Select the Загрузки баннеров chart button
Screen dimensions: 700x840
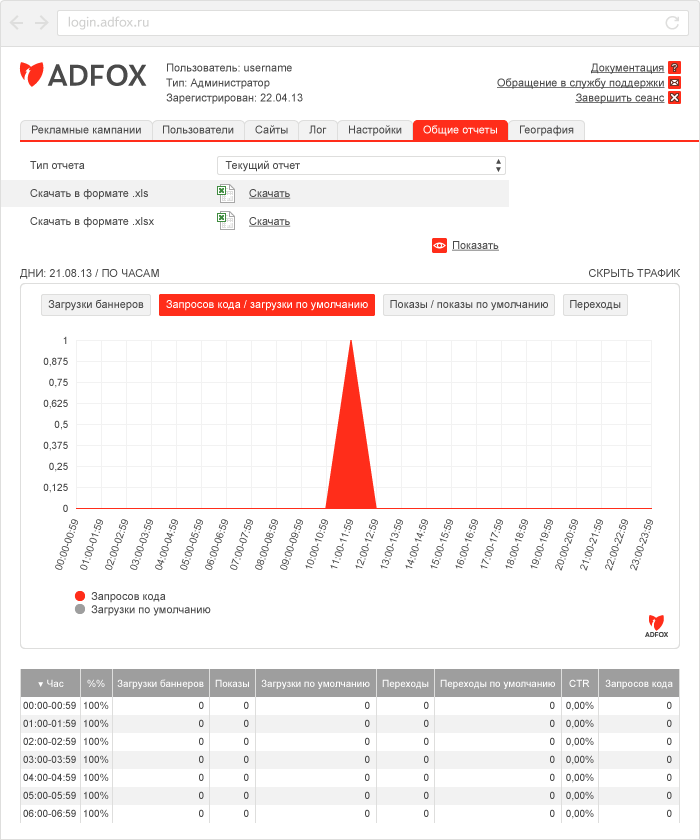(x=96, y=305)
